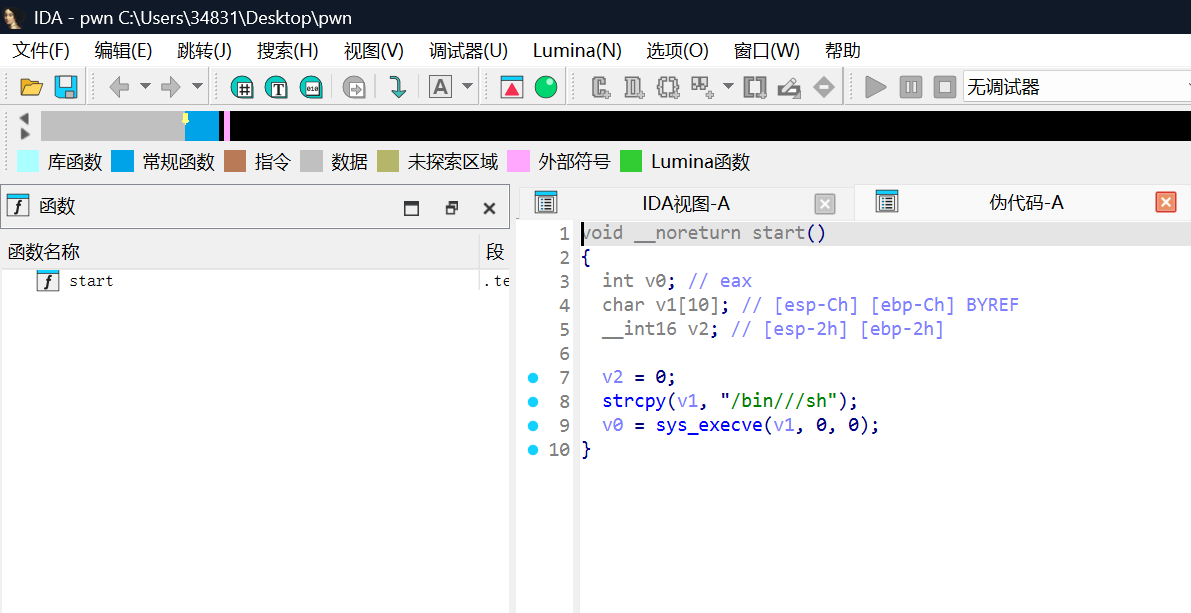Click the Lumina函数 green legend swatch
Image resolution: width=1191 pixels, height=613 pixels.
pyautogui.click(x=631, y=161)
